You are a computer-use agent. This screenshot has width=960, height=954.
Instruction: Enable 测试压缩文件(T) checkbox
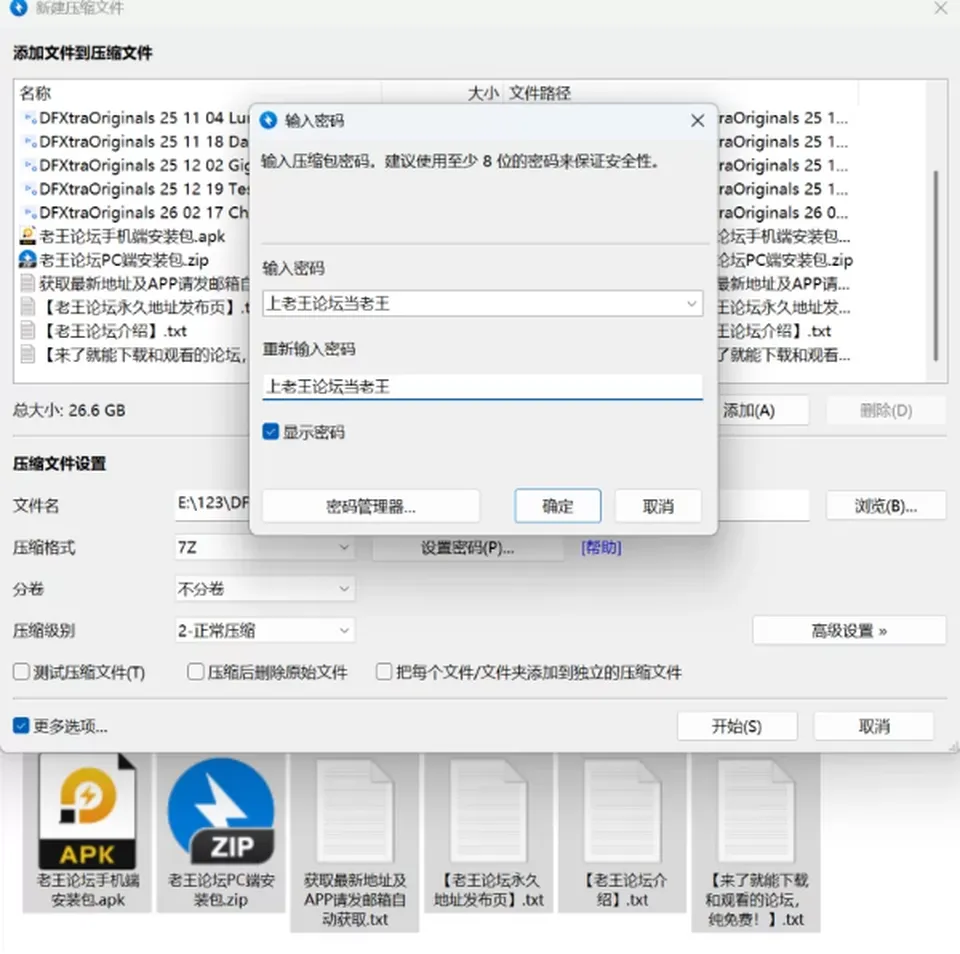point(21,672)
